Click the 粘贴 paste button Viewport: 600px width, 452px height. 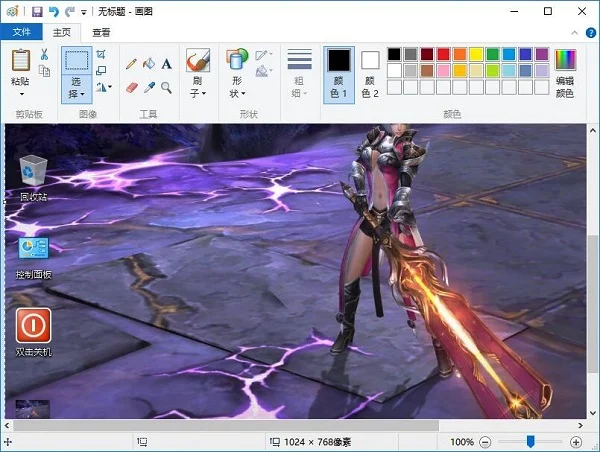[x=20, y=70]
